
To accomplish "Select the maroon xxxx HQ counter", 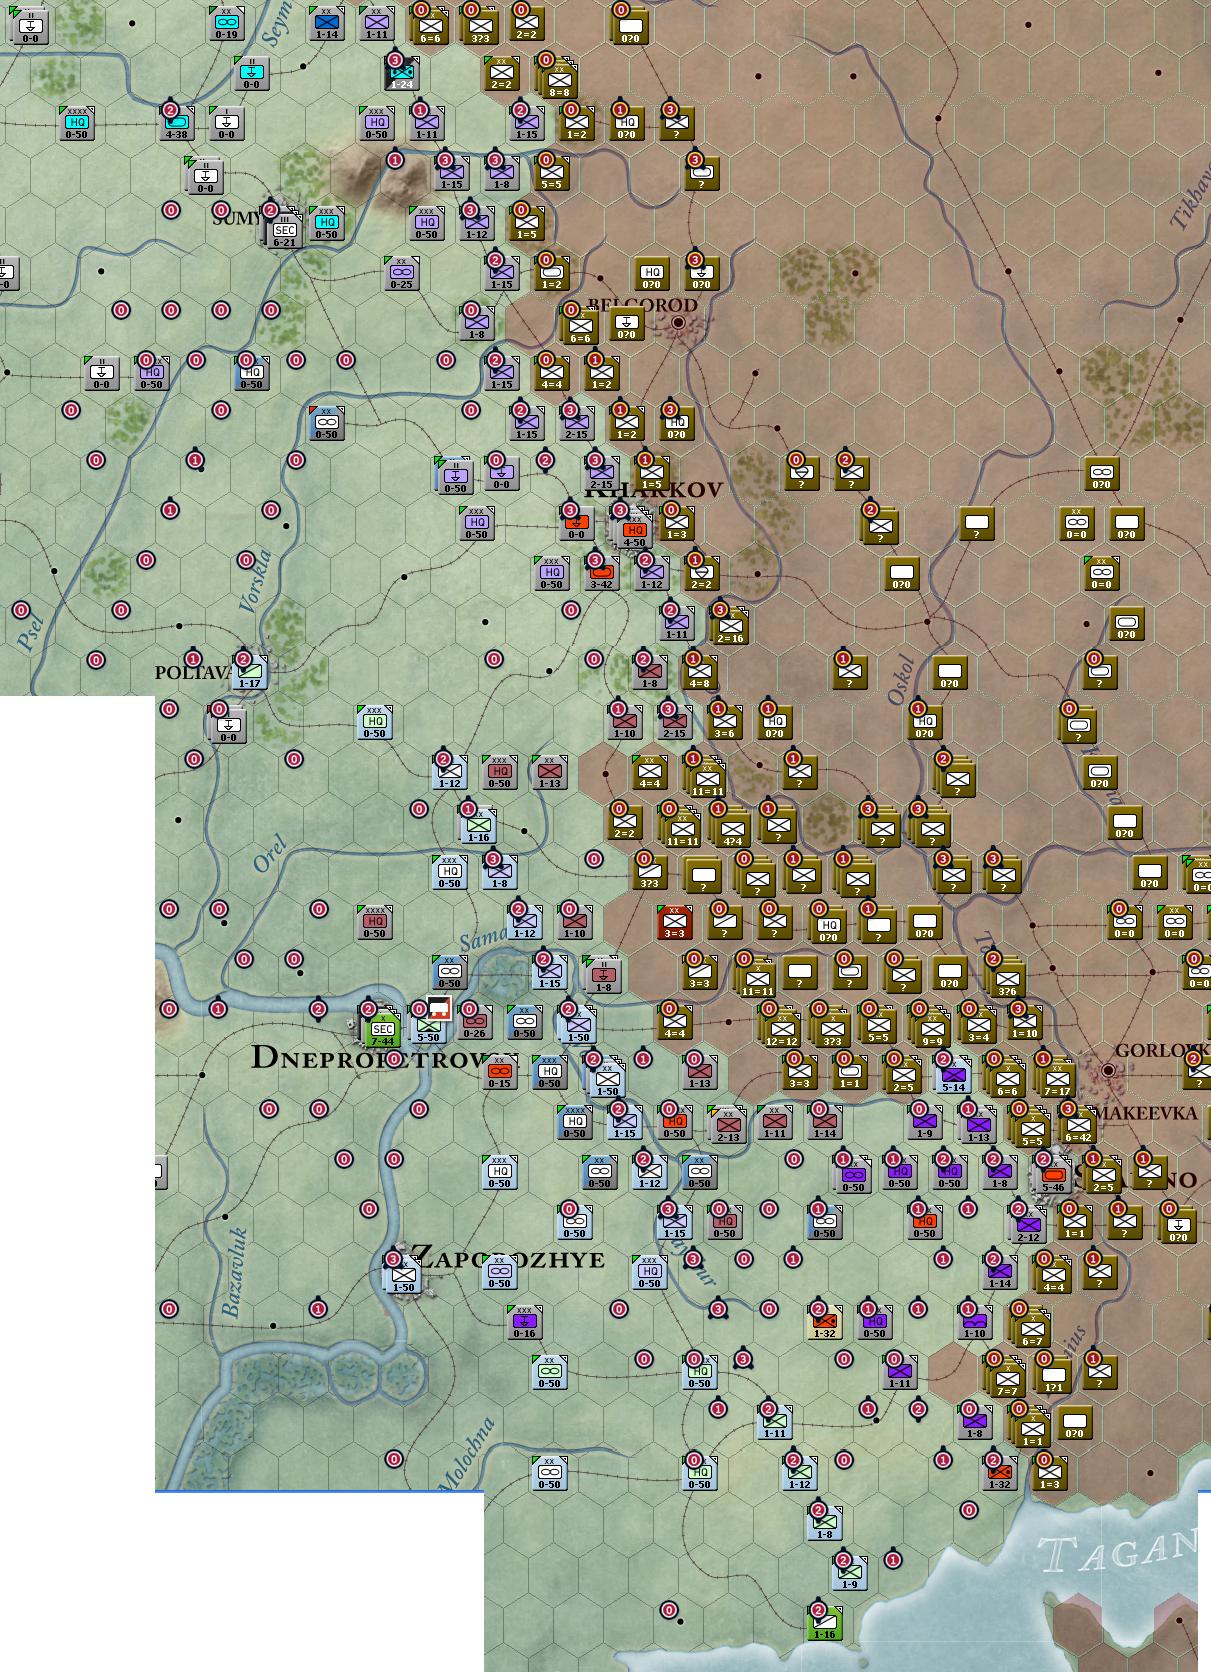I will (374, 923).
